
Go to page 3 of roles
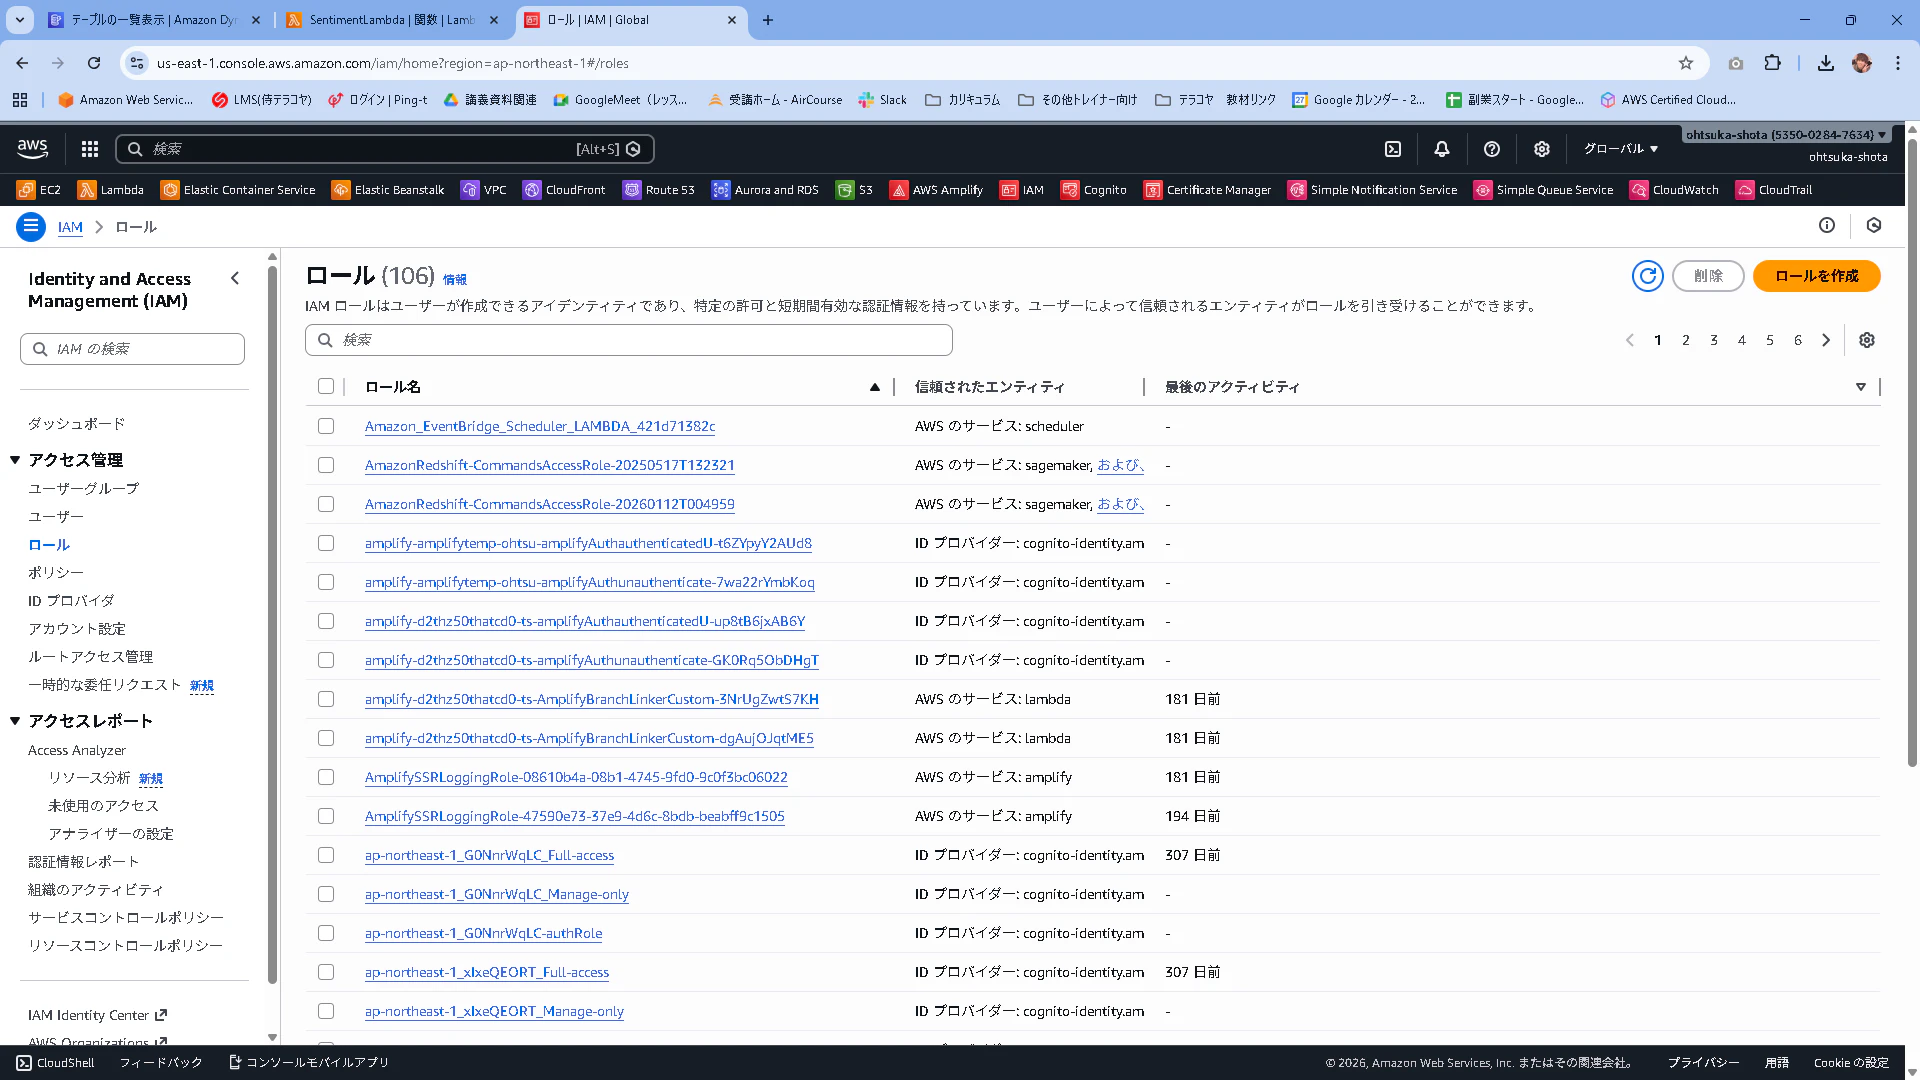(x=1714, y=340)
